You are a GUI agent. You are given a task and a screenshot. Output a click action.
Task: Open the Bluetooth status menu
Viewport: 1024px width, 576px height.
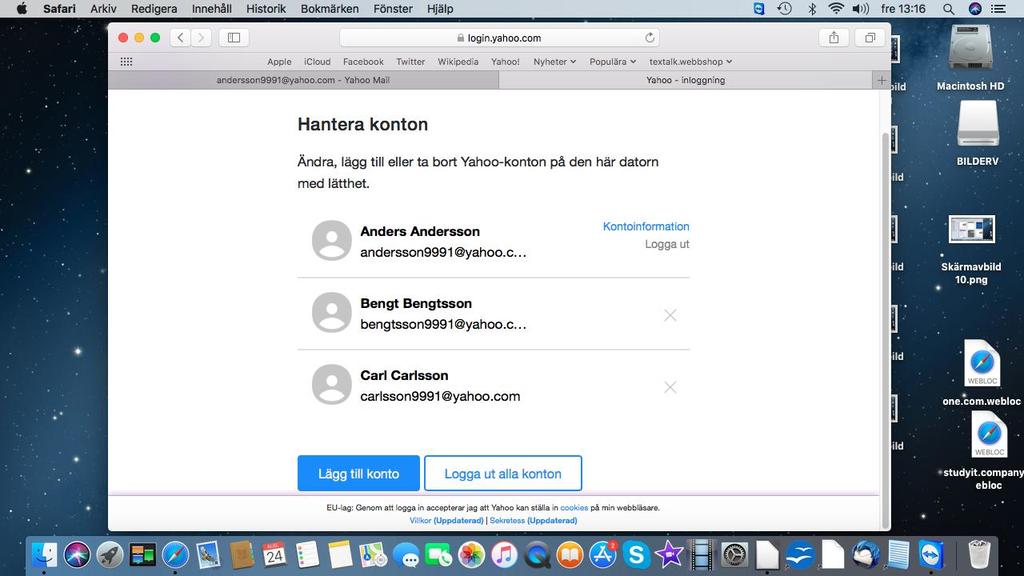coord(812,8)
